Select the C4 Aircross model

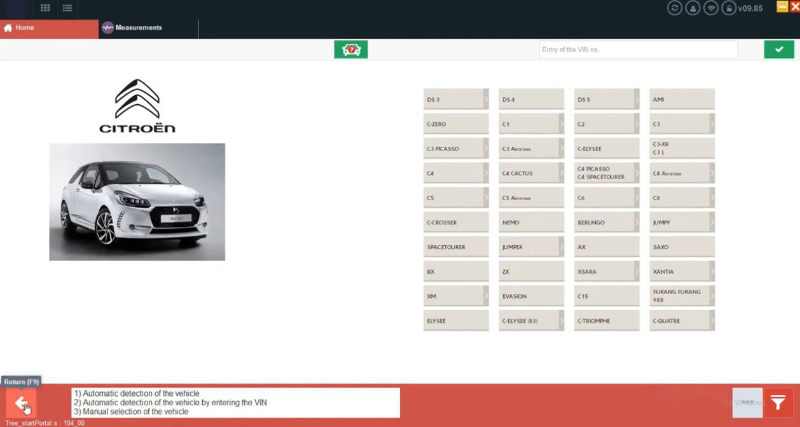tap(682, 173)
